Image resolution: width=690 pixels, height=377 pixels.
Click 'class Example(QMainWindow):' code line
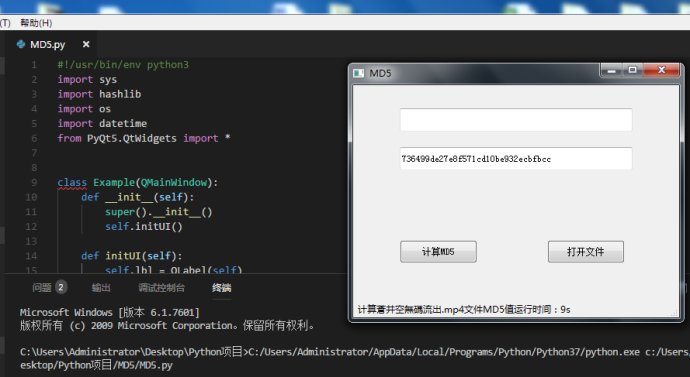(137, 182)
